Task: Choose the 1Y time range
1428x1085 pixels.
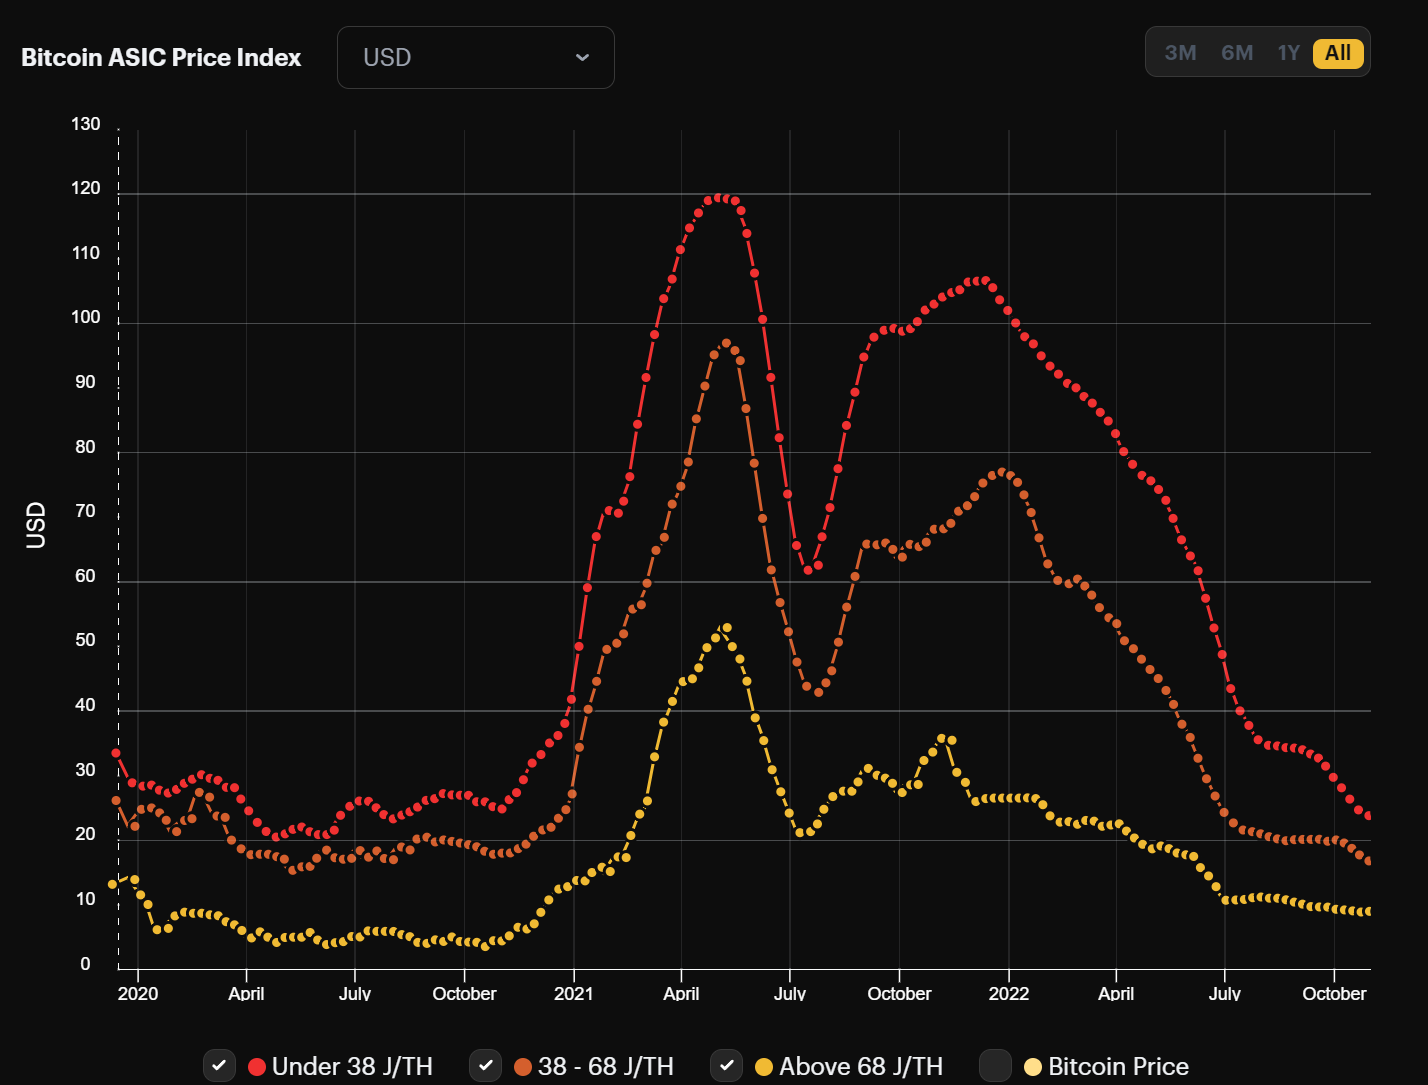Action: pos(1288,53)
